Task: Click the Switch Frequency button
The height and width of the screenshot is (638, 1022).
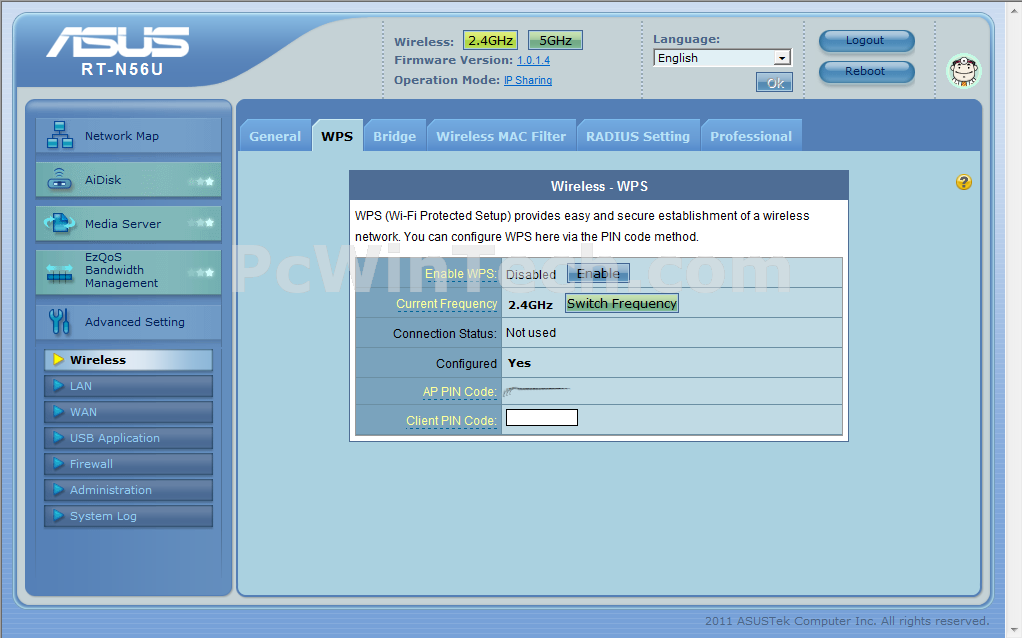Action: [621, 303]
